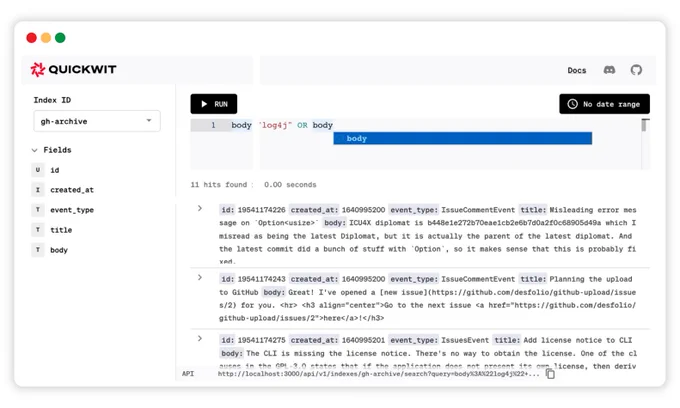Expand result row with id 19541174226
Image resolution: width=680 pixels, height=408 pixels.
pos(200,209)
